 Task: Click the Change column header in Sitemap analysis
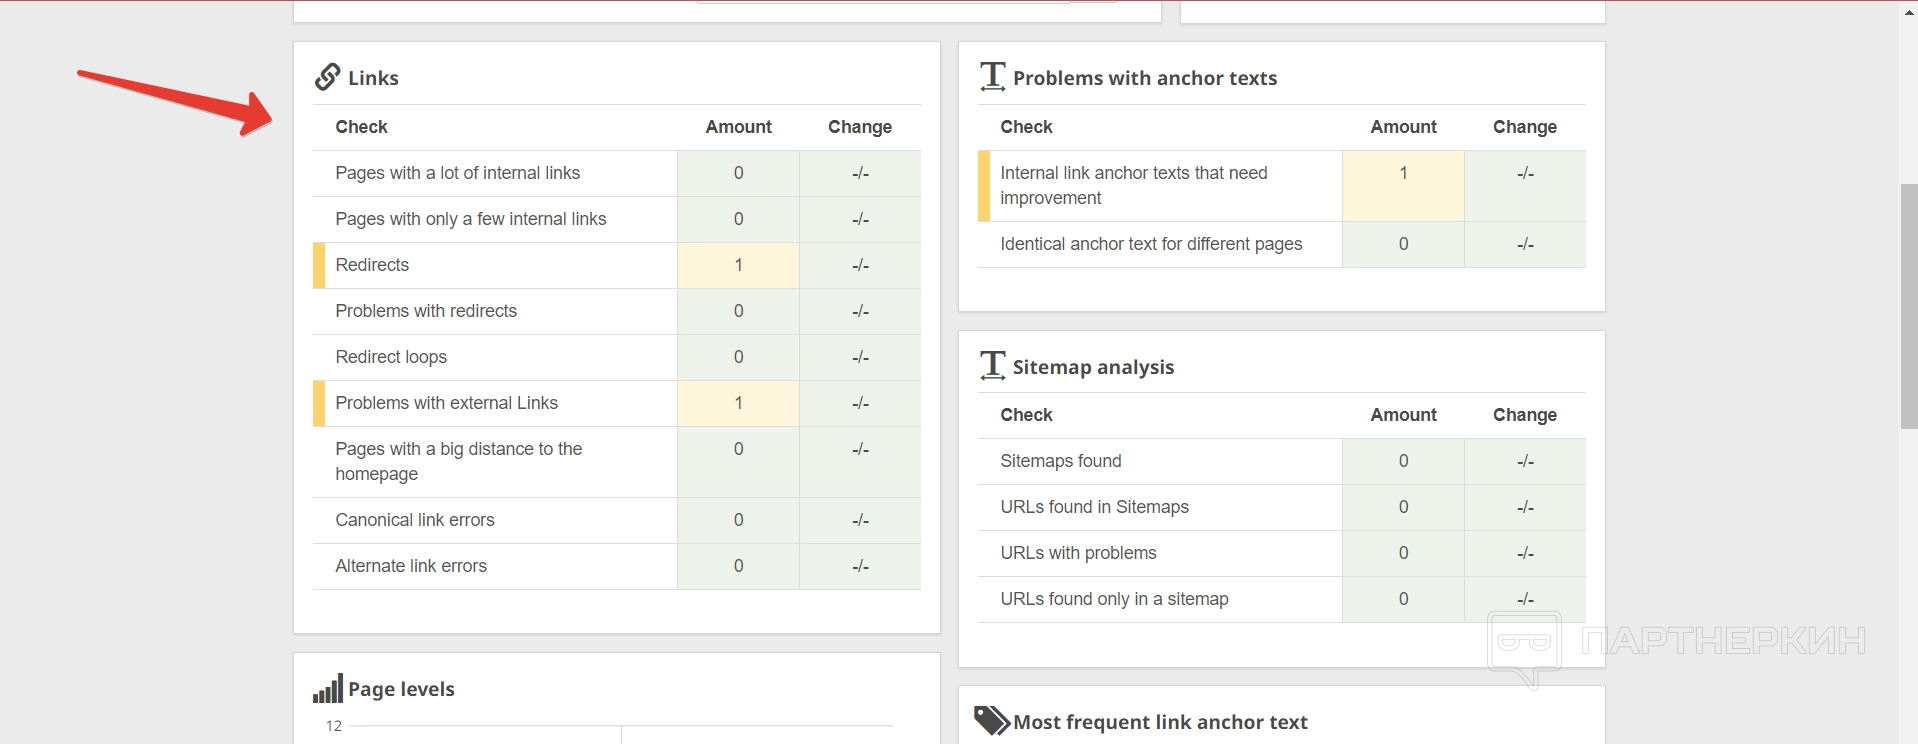pyautogui.click(x=1524, y=415)
